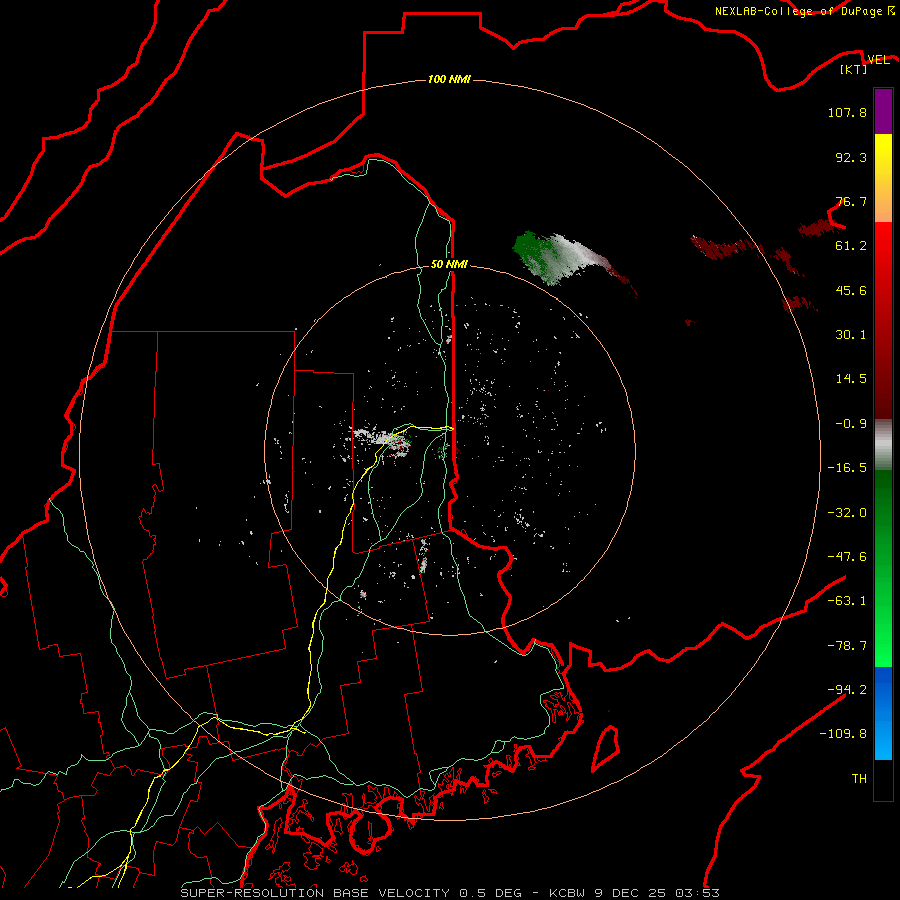The width and height of the screenshot is (900, 900).
Task: Click the 61.2 velocity scale value
Action: (851, 246)
